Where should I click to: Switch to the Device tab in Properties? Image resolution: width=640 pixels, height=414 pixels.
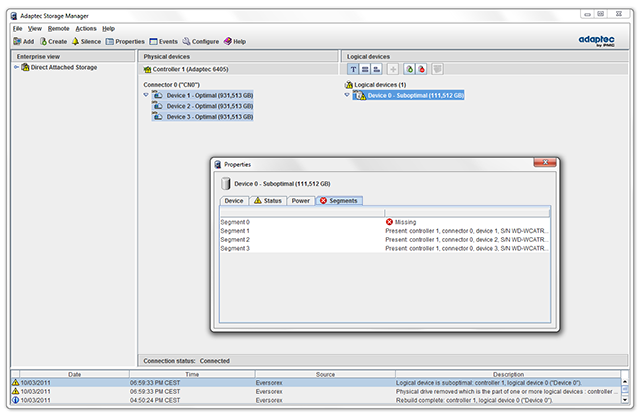click(x=234, y=201)
